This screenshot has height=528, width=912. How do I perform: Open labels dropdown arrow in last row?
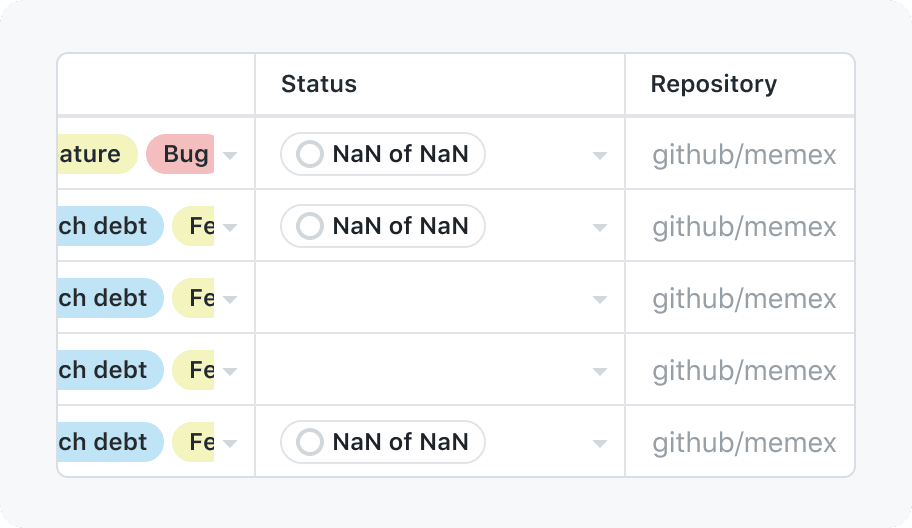click(230, 443)
